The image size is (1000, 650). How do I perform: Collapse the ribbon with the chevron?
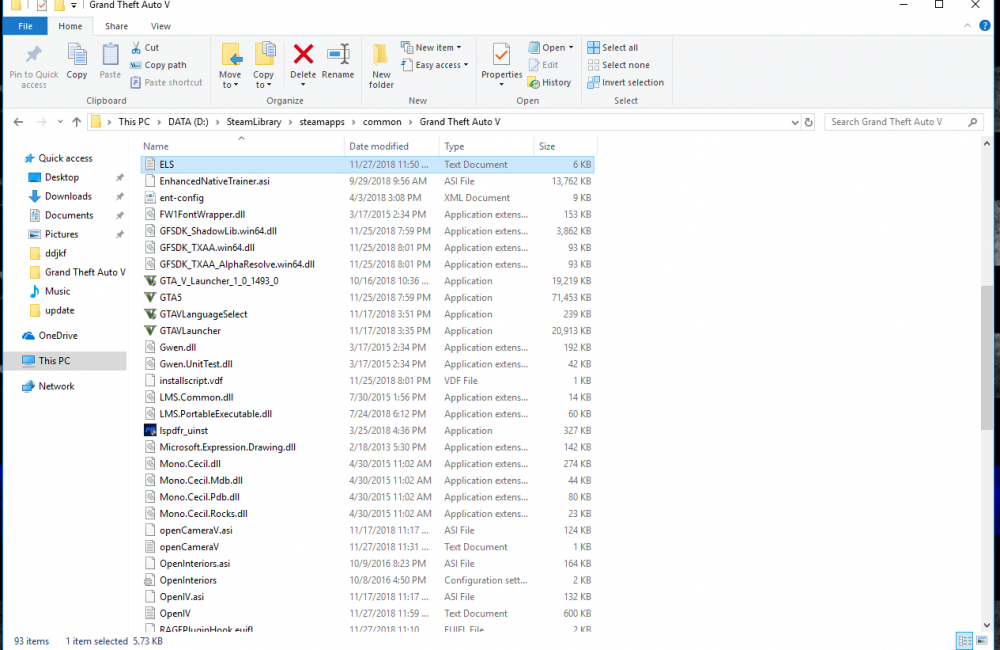tap(967, 26)
